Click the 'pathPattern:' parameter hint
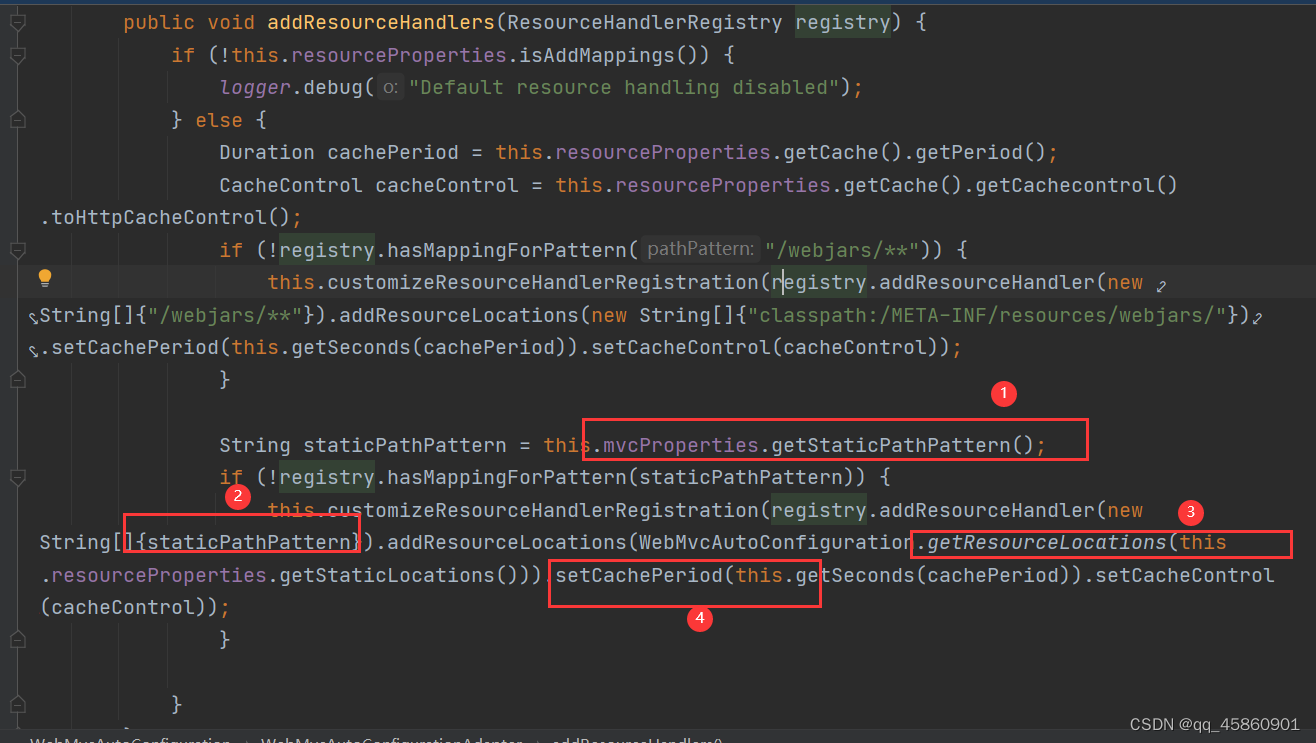1316x743 pixels. pyautogui.click(x=699, y=249)
